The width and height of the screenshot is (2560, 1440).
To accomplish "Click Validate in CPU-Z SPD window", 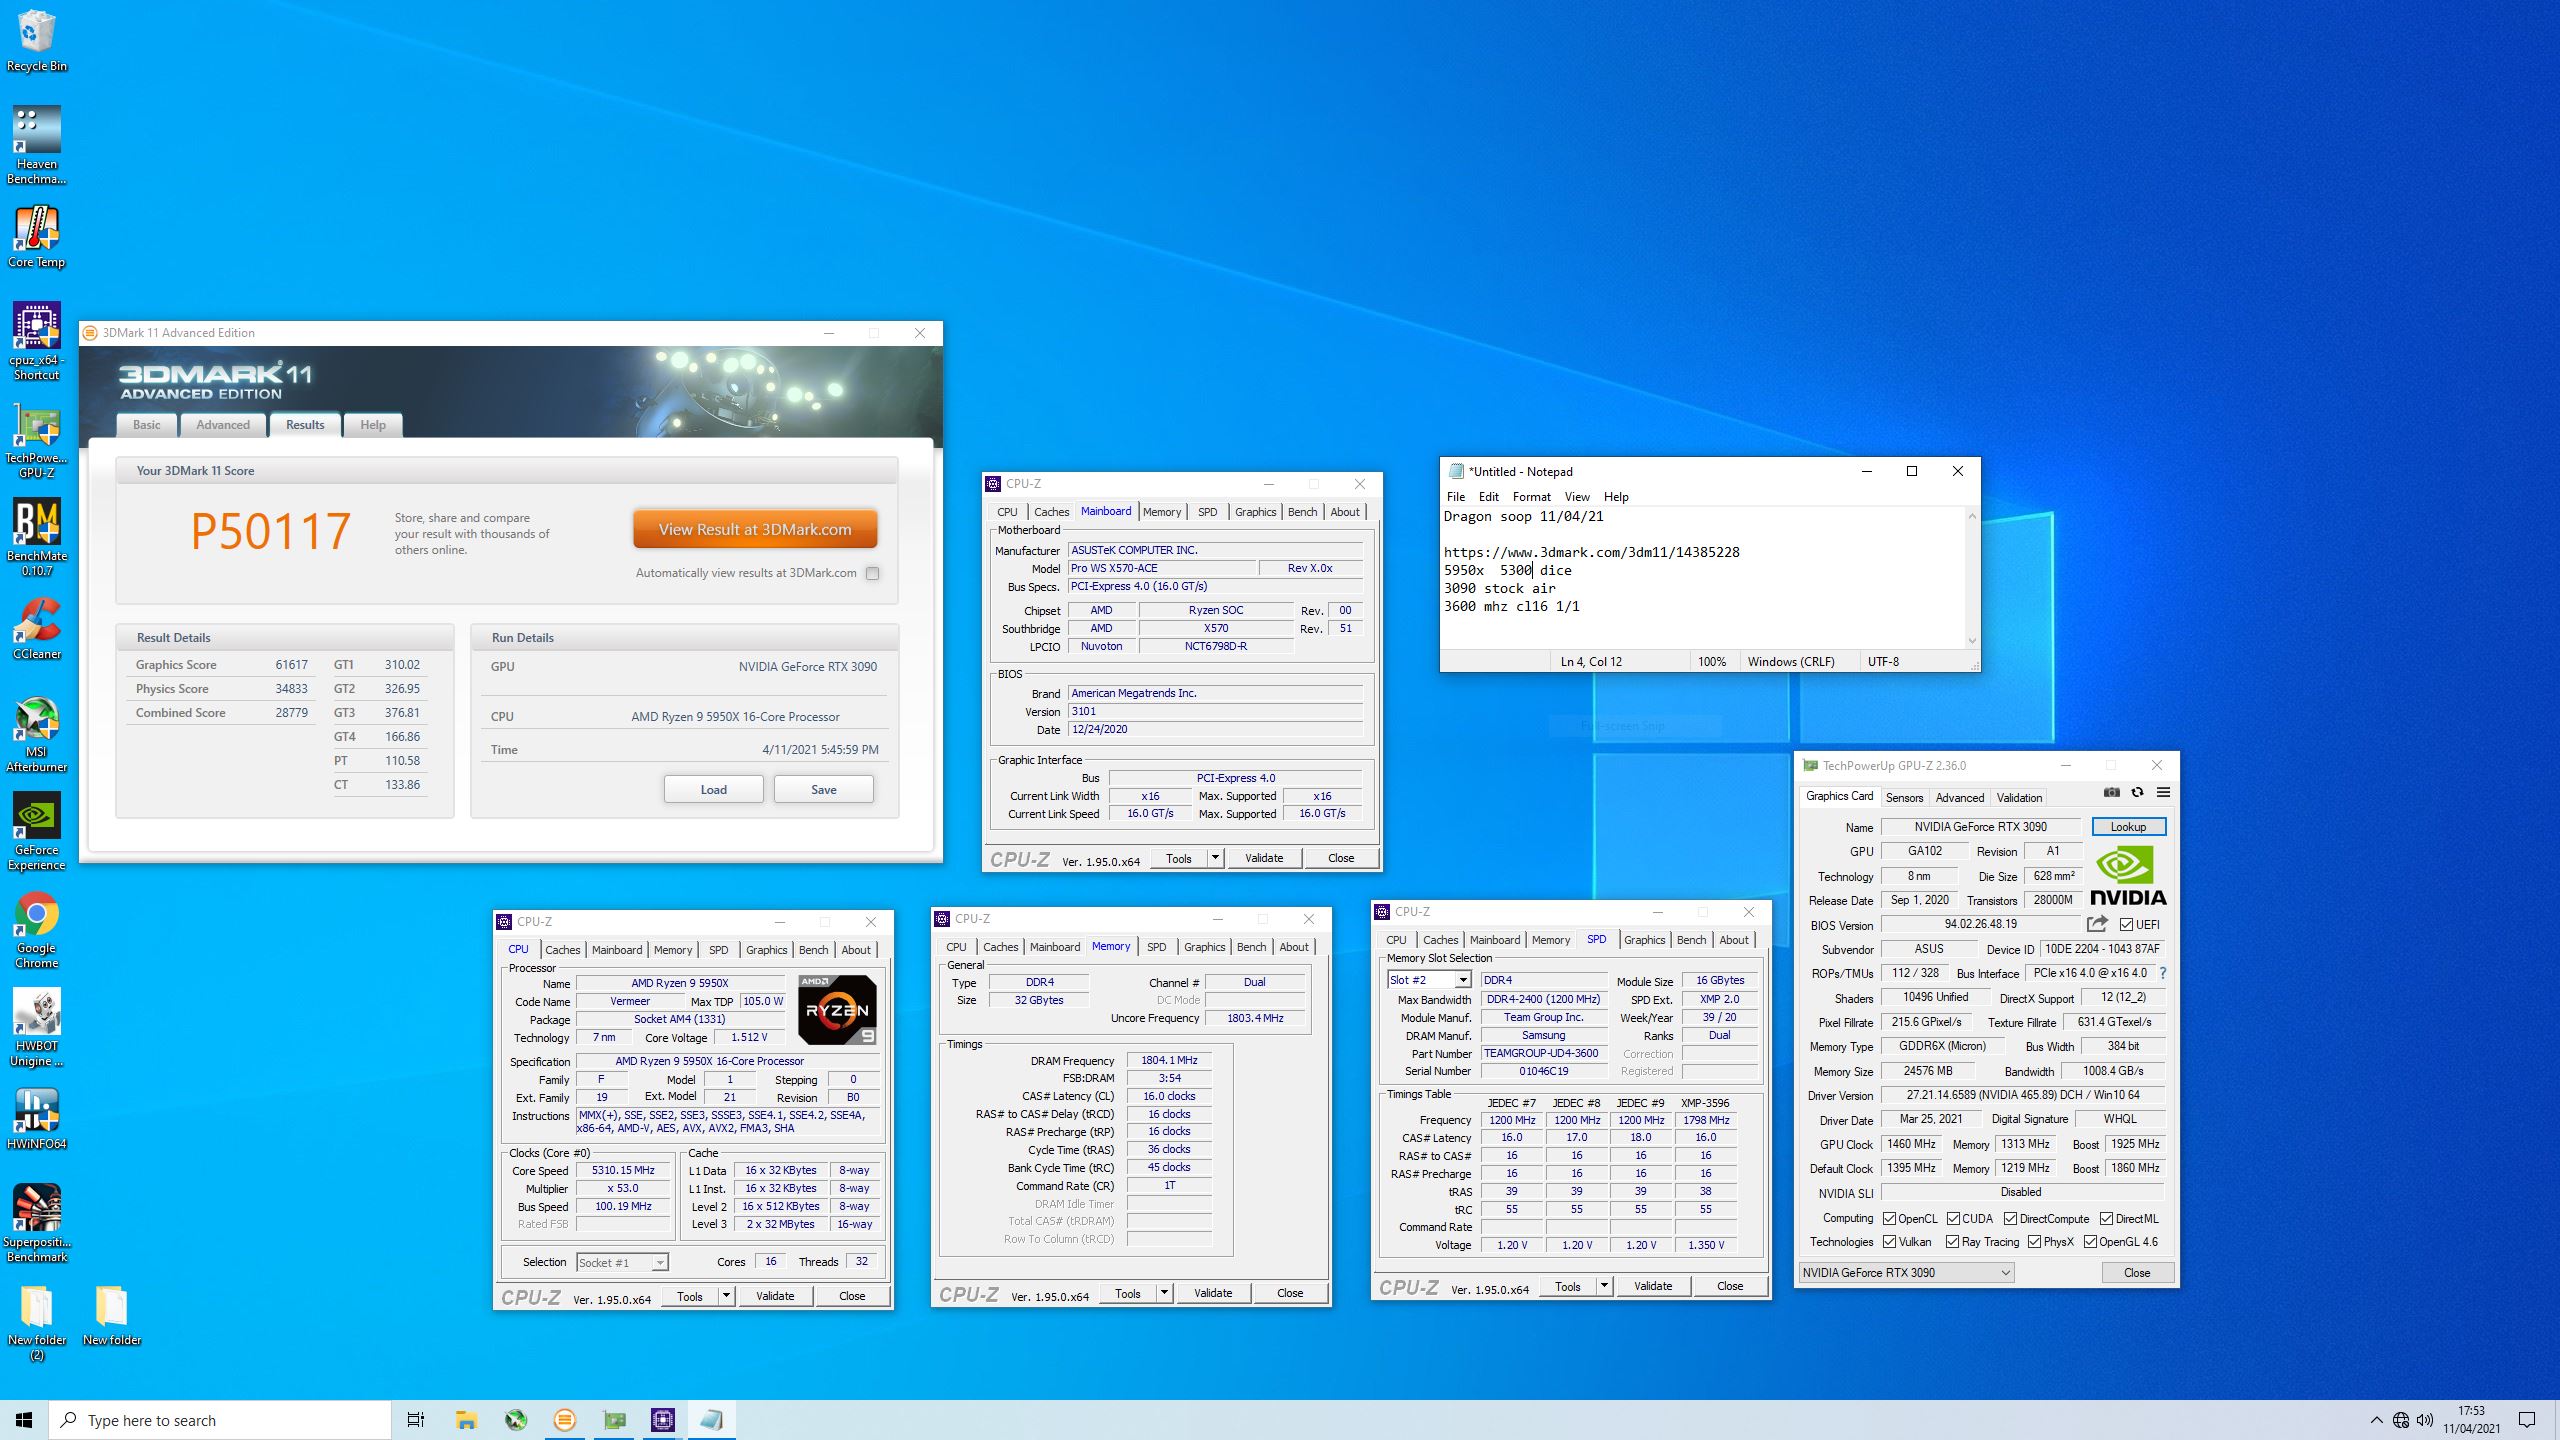I will (1653, 1286).
